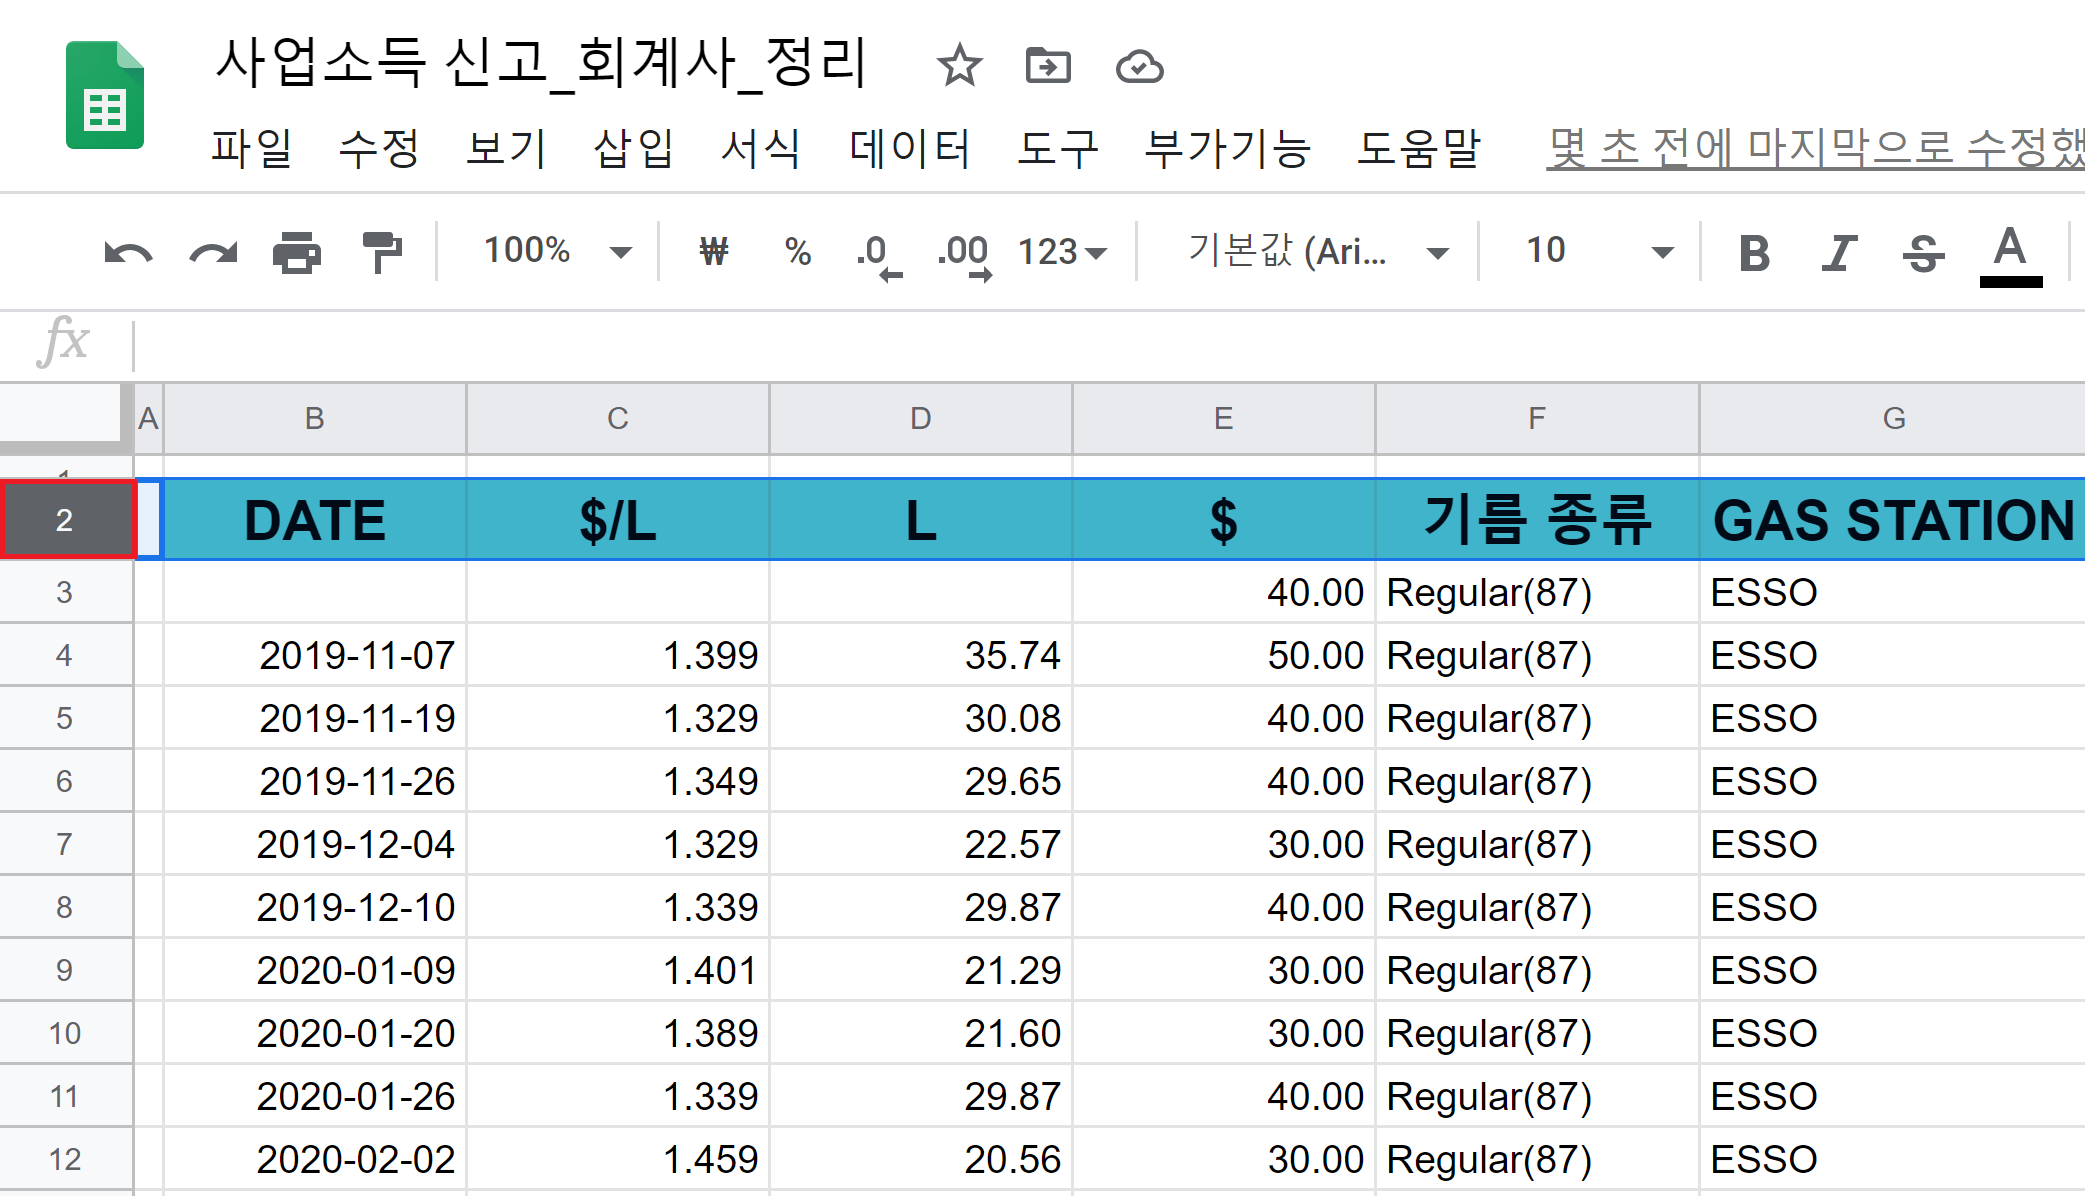Open the 데이터 menu

click(x=909, y=149)
